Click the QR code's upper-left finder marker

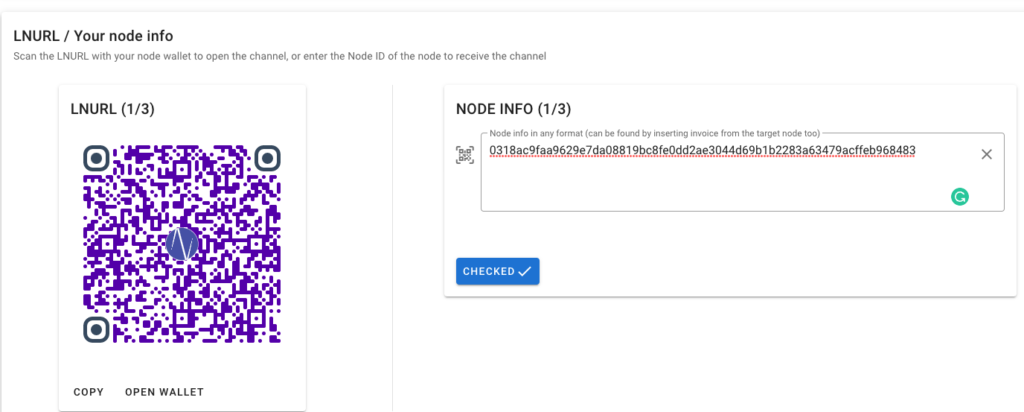(x=96, y=158)
